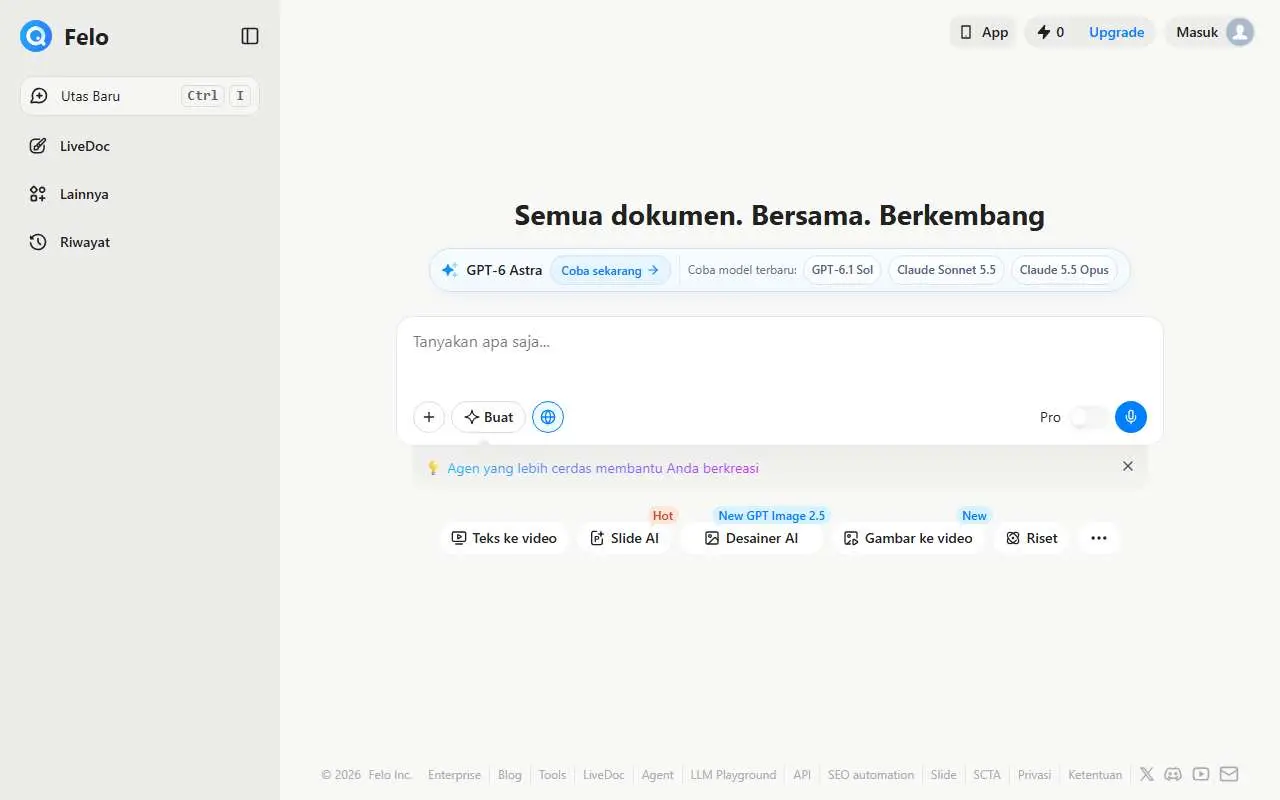Expand more tools with three dots

click(1099, 538)
